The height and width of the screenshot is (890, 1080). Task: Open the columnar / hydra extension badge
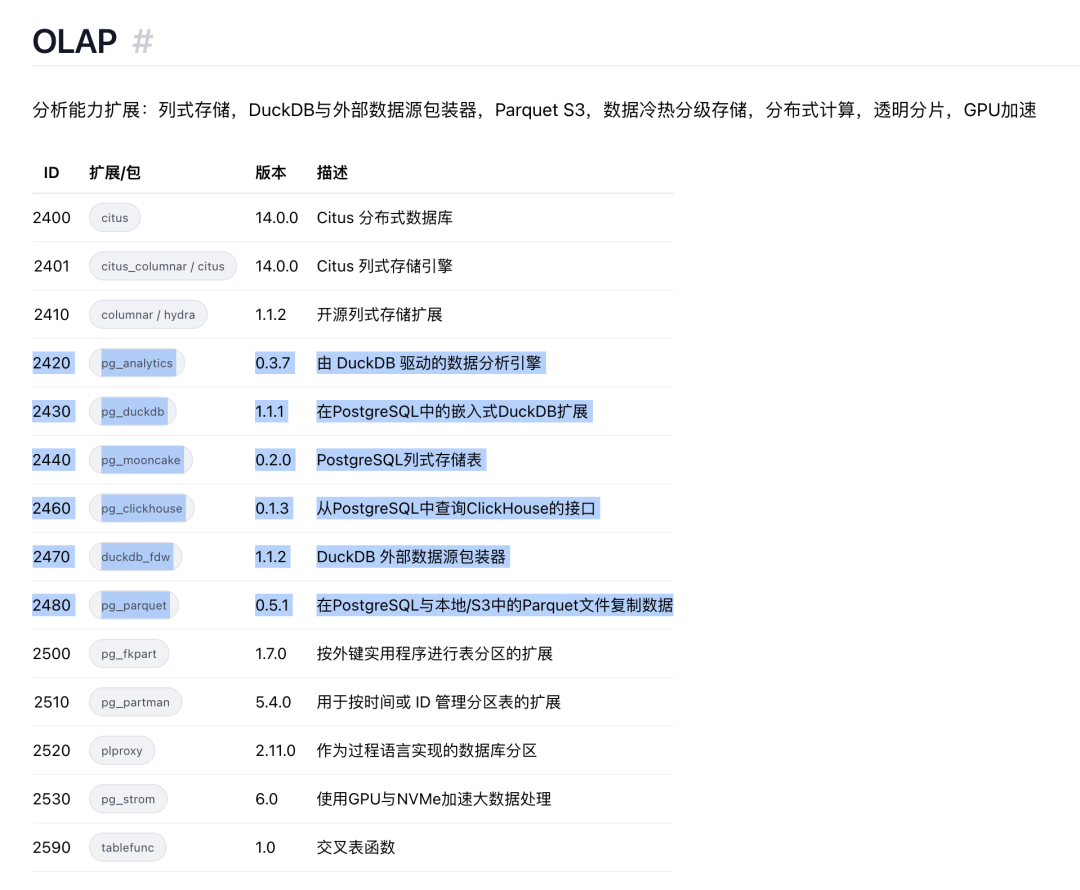point(148,315)
